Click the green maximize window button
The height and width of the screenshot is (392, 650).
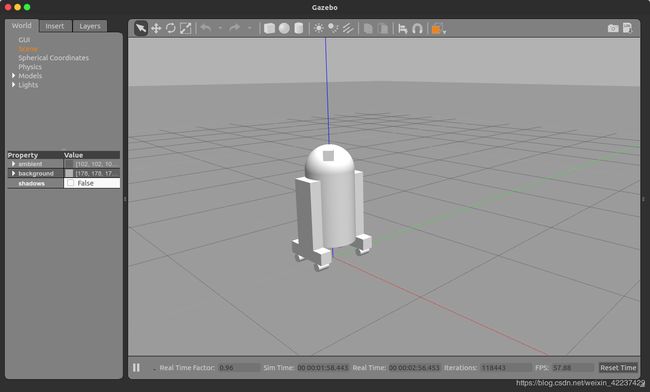point(27,7)
